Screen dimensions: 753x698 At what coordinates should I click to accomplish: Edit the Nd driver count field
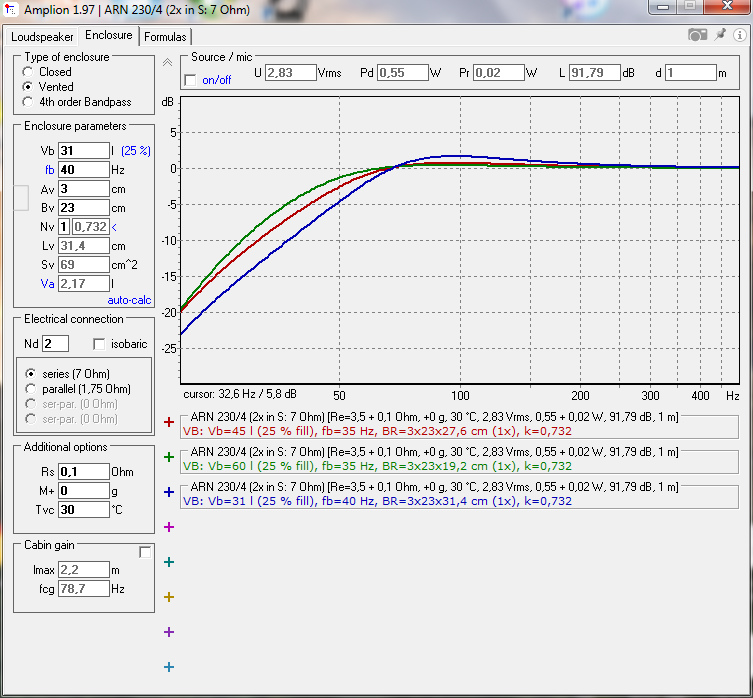point(55,344)
